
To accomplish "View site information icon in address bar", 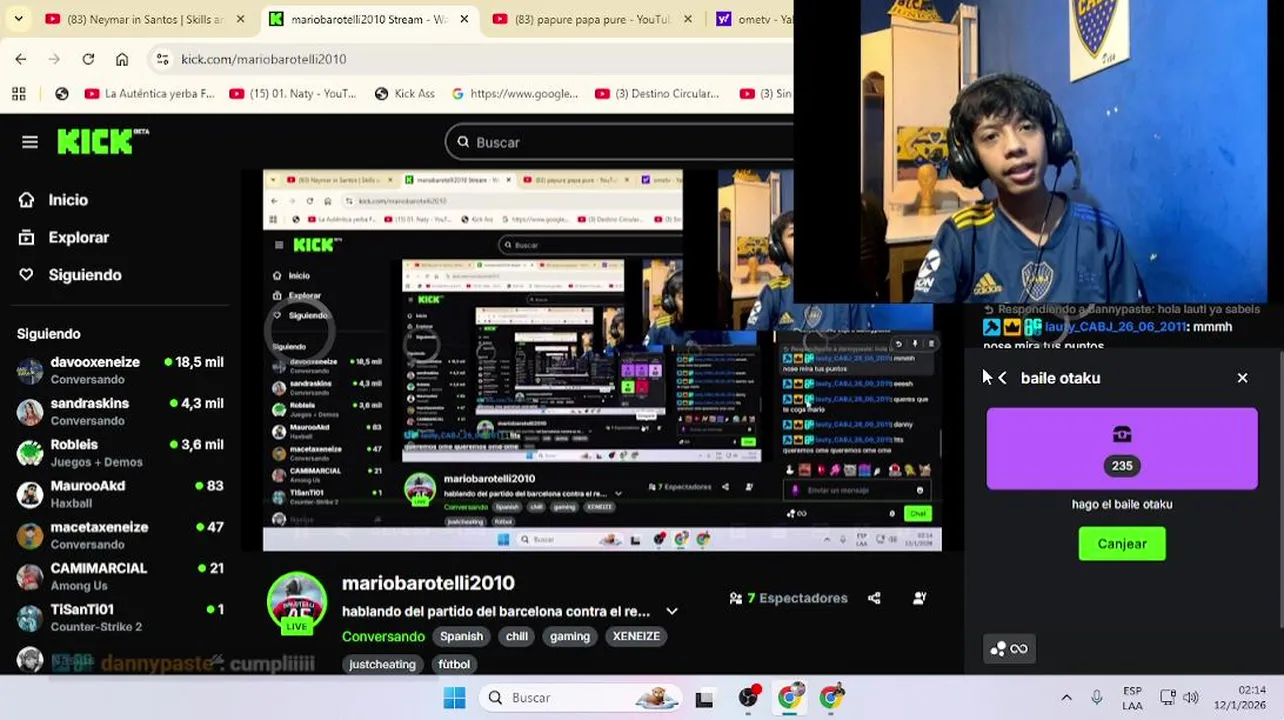I will (162, 59).
